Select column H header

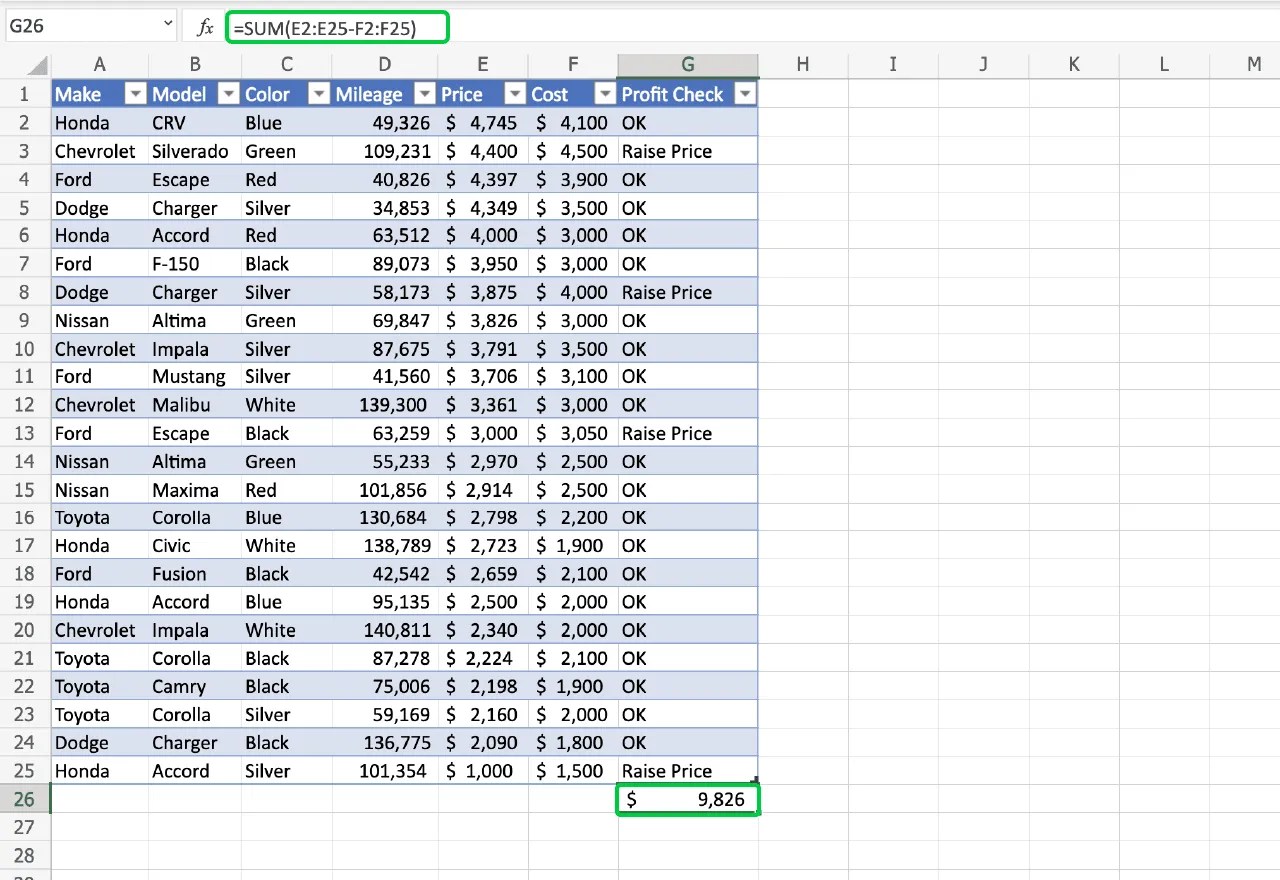[803, 63]
